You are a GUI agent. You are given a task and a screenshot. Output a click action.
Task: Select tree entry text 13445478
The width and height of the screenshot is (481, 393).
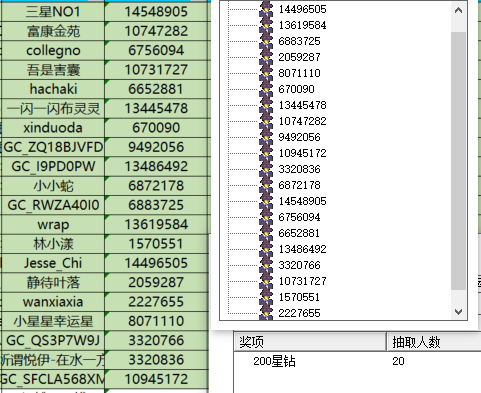pos(302,105)
